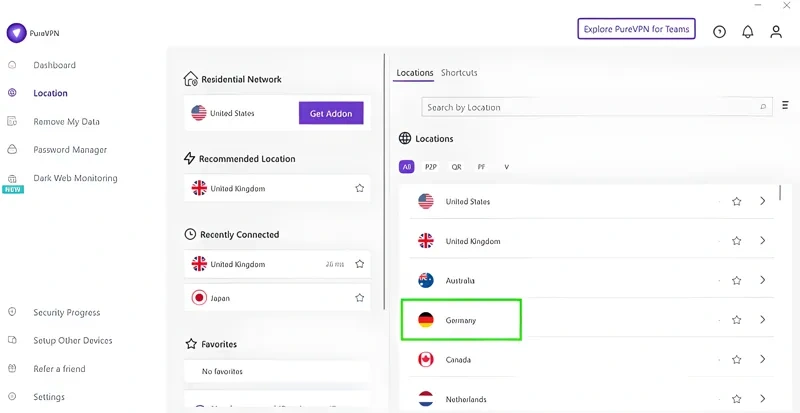The height and width of the screenshot is (413, 800).
Task: Click the left panel vertical scrollbar
Action: 384,181
